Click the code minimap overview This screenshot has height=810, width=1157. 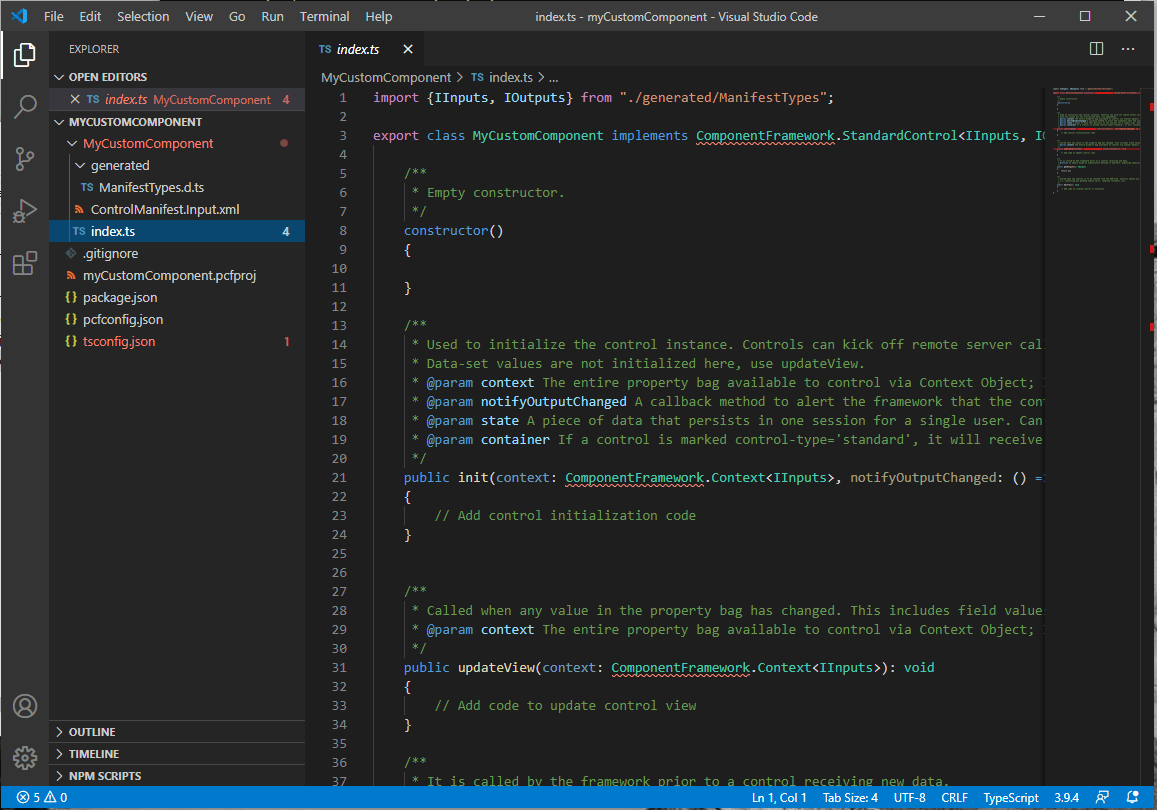pos(1095,140)
